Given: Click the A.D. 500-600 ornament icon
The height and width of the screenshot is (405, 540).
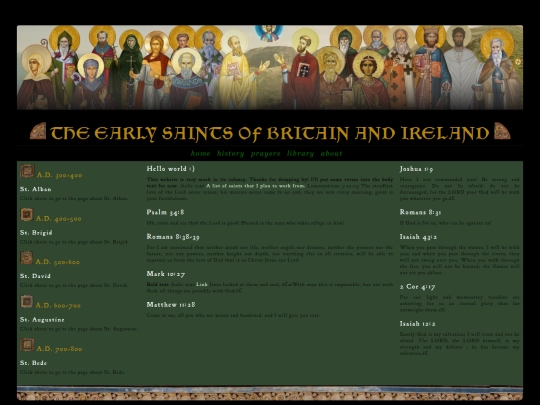Looking at the screenshot, I should 26,258.
